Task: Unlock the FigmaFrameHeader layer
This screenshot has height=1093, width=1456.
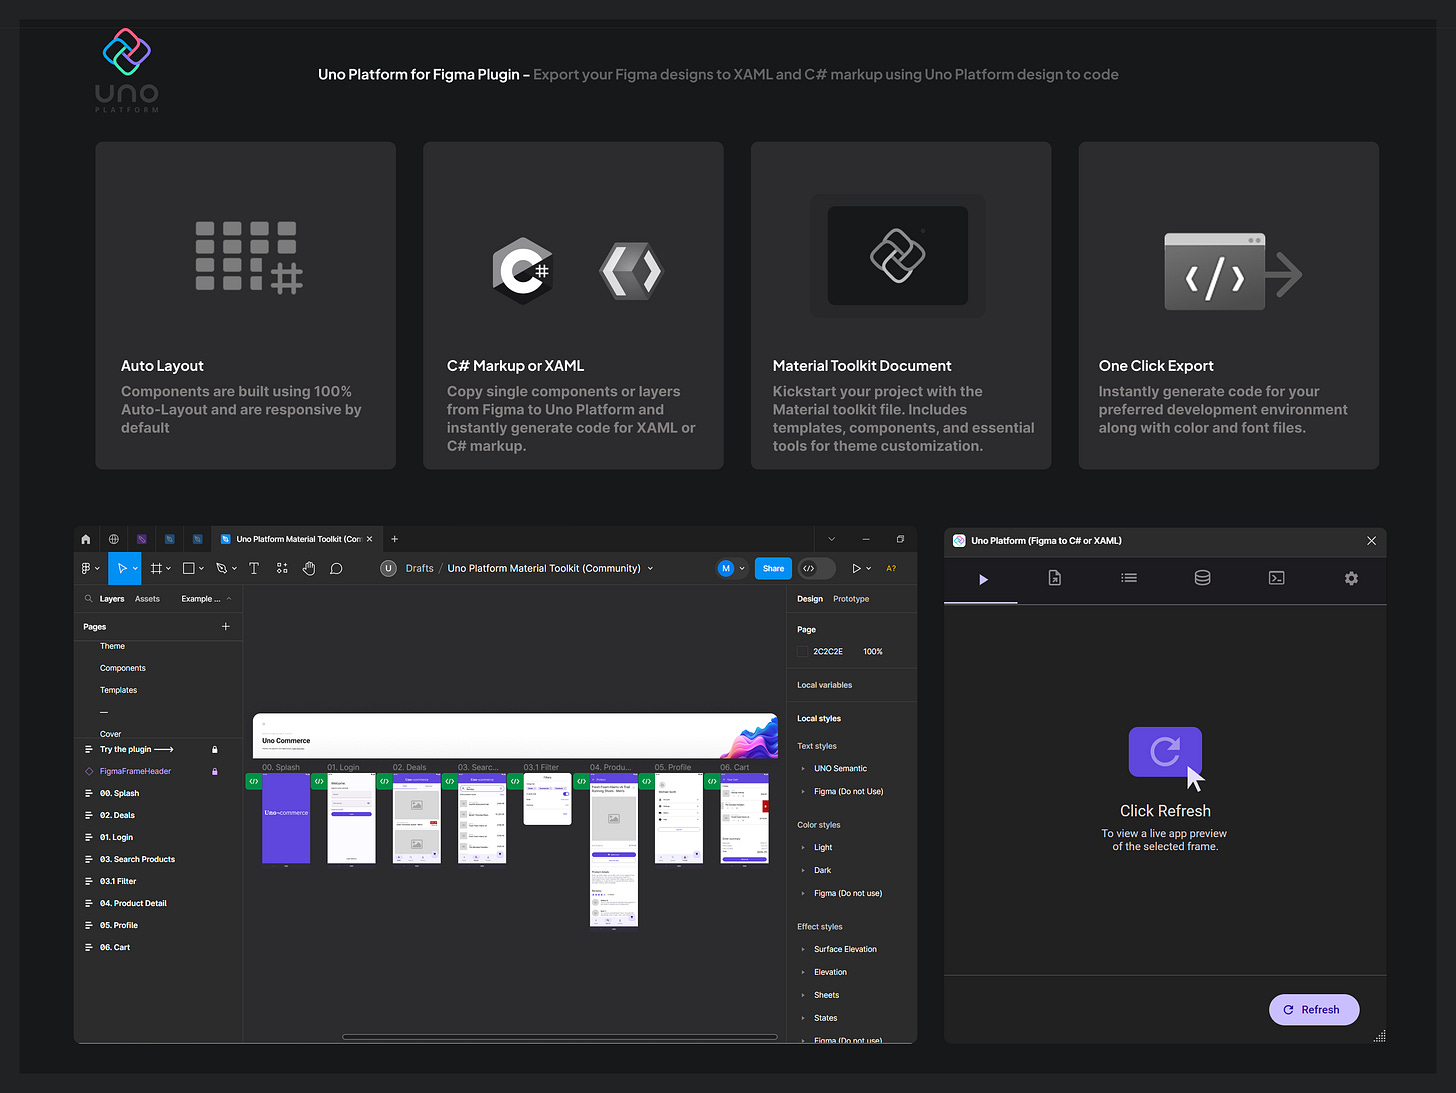Action: tap(214, 771)
